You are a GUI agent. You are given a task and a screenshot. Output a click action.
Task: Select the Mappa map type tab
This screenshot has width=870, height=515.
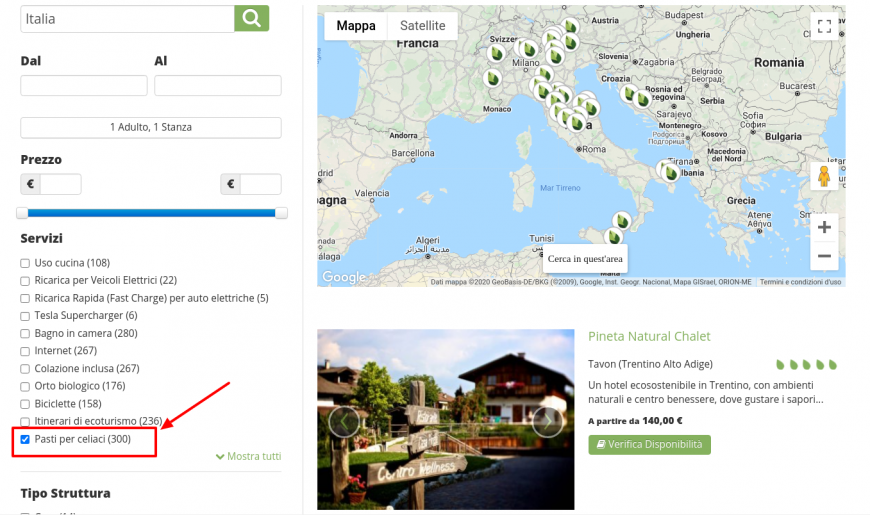356,26
